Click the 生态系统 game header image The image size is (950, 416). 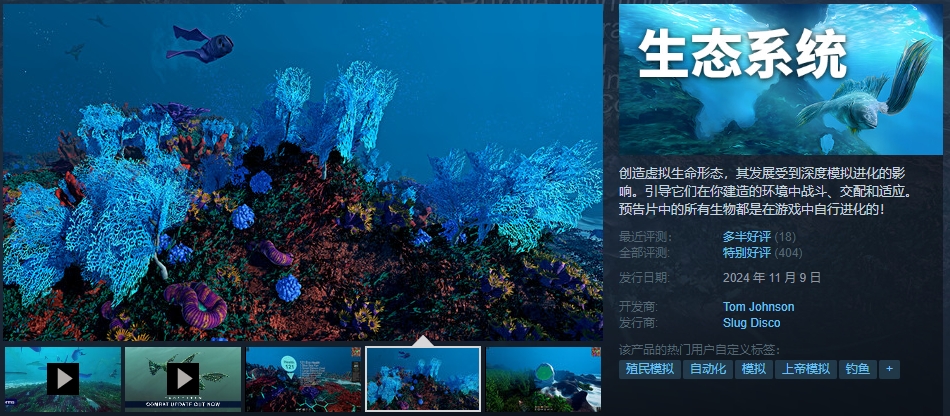[x=781, y=79]
